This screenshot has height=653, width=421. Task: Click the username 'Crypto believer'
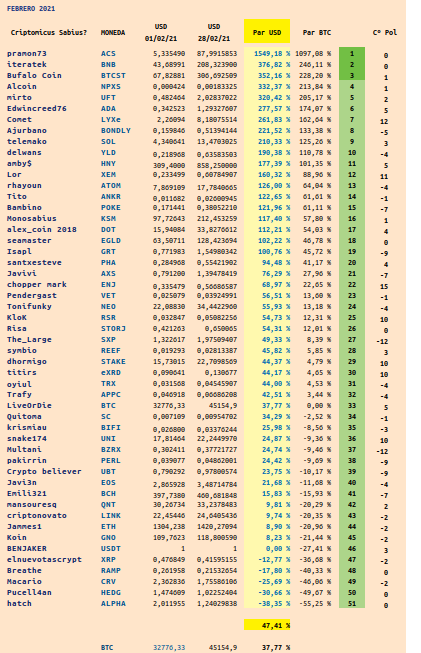[44, 471]
